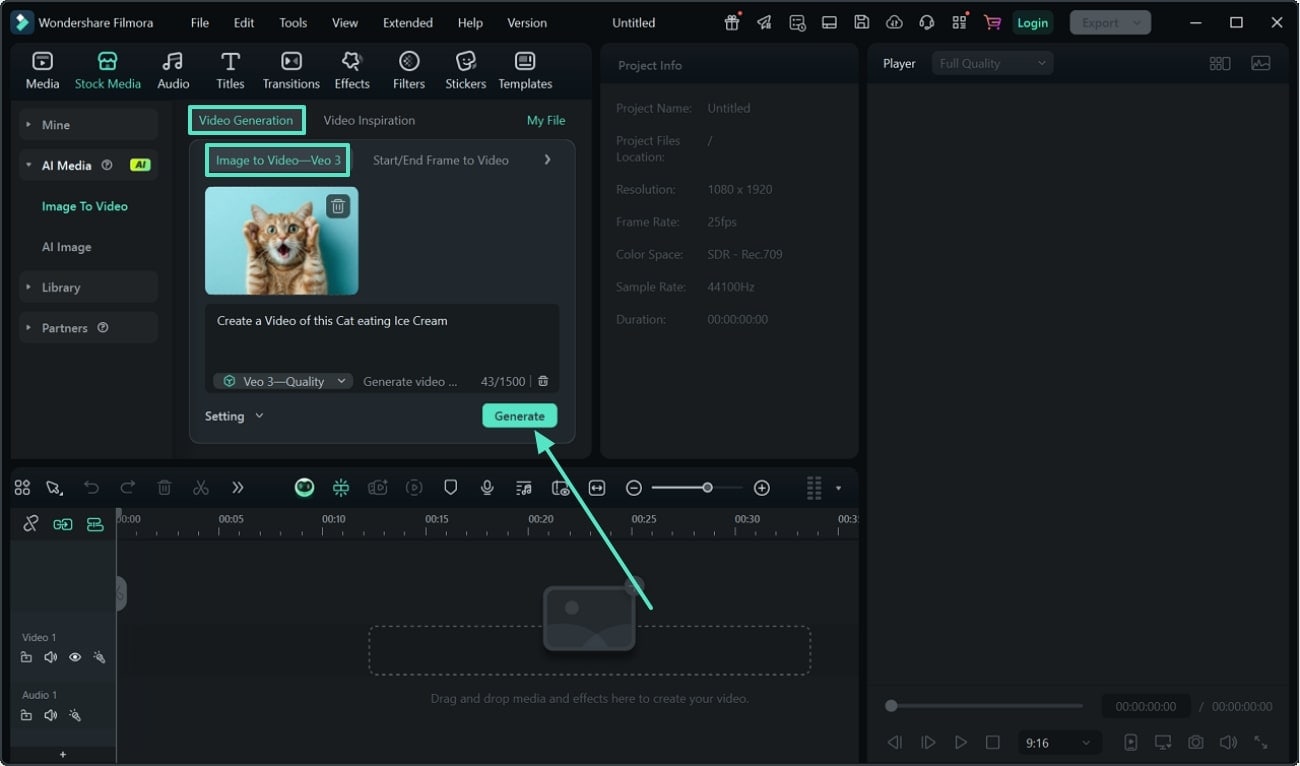
Task: Take a snapshot with camera icon
Action: pos(1195,743)
